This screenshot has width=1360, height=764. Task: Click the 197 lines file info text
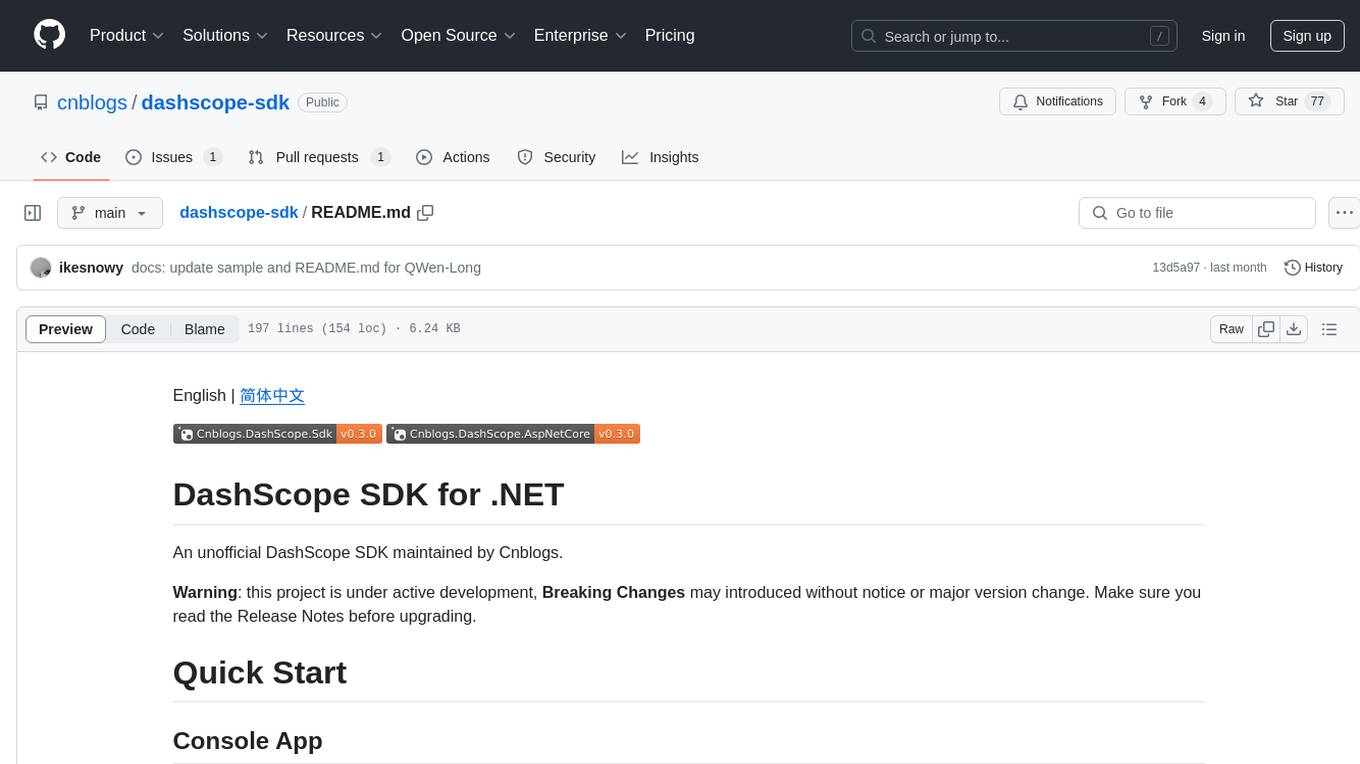coord(354,329)
